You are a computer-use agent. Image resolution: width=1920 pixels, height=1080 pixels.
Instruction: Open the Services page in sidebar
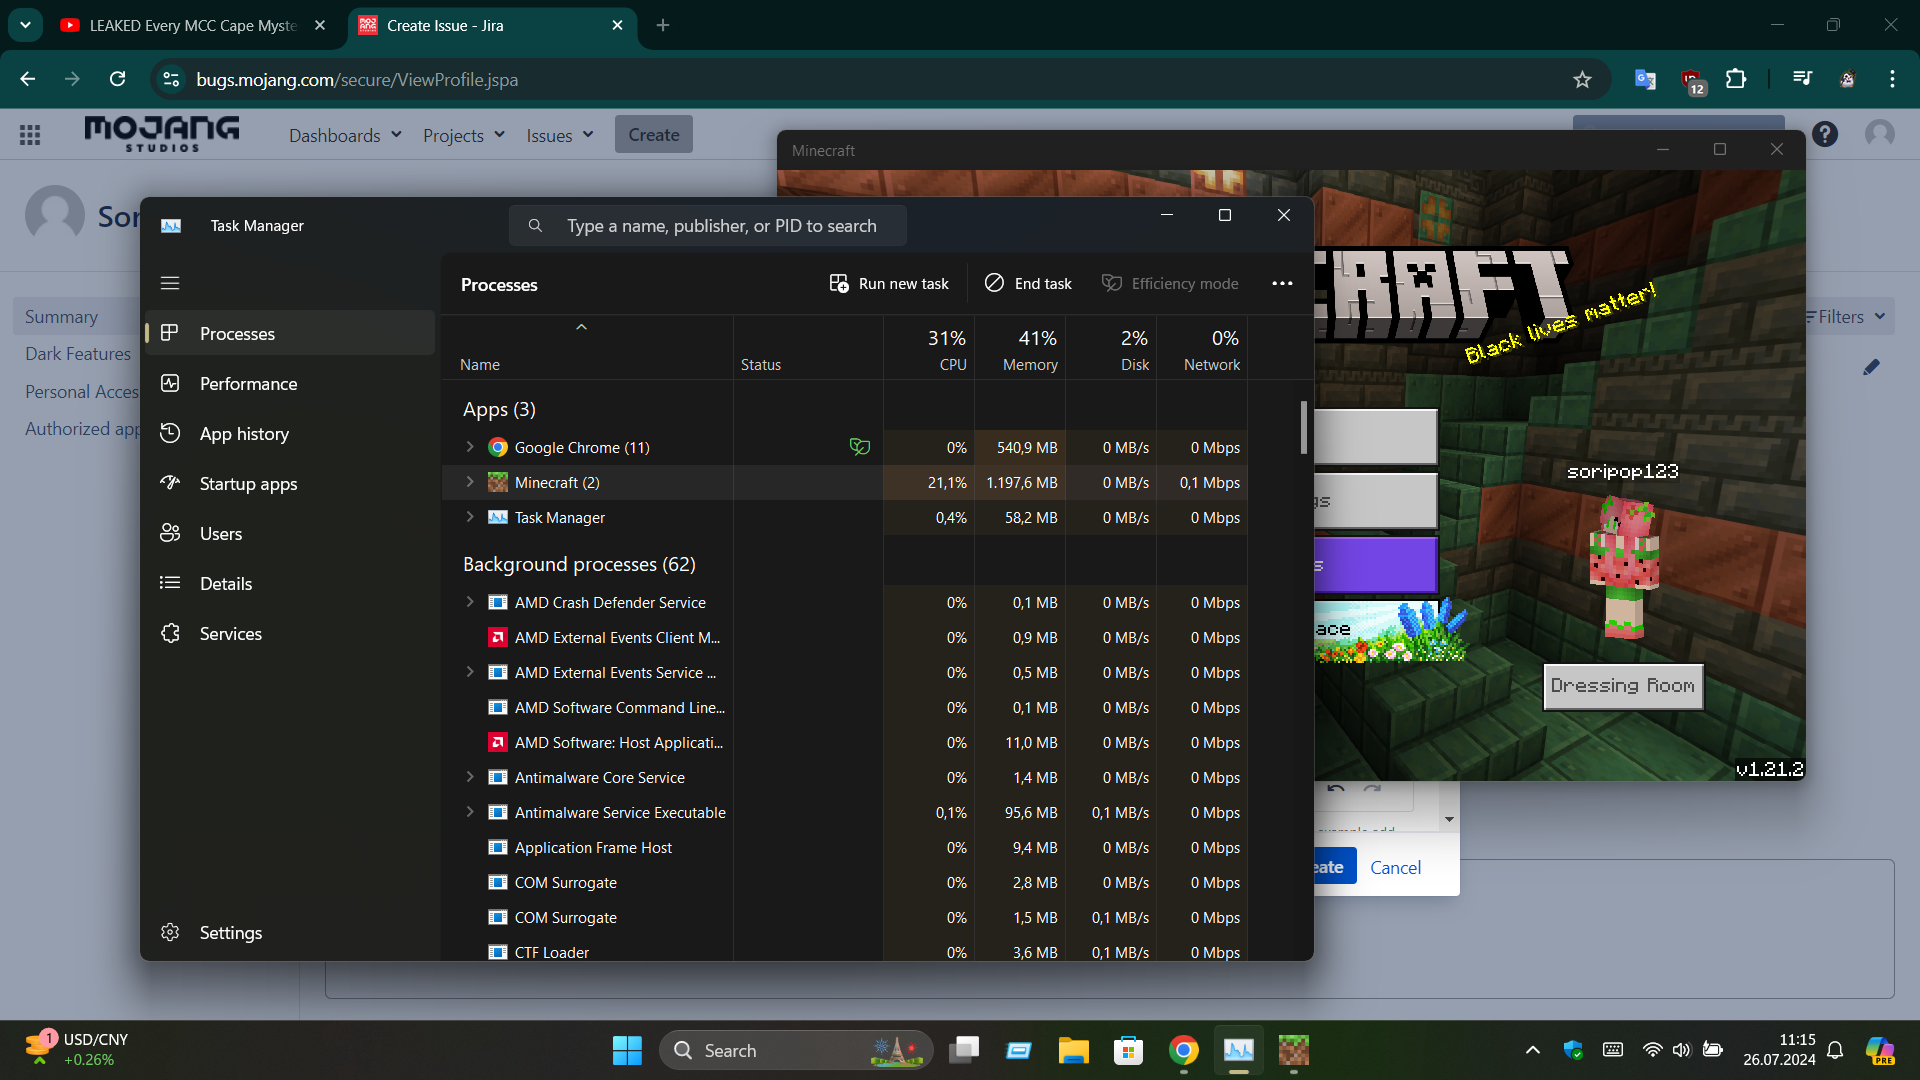point(230,634)
